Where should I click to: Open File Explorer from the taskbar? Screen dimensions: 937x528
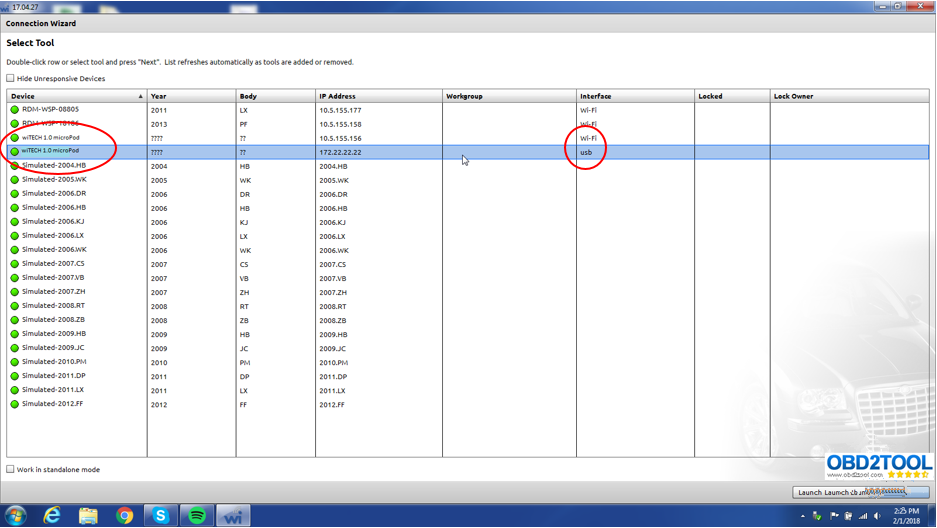pos(88,515)
